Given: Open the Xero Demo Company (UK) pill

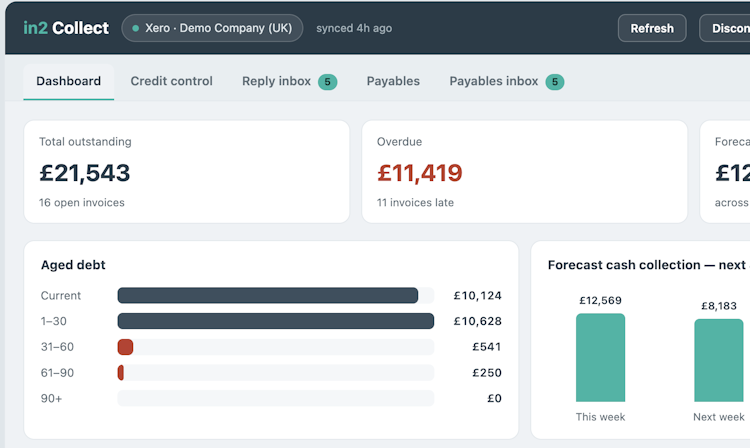Looking at the screenshot, I should (x=212, y=28).
